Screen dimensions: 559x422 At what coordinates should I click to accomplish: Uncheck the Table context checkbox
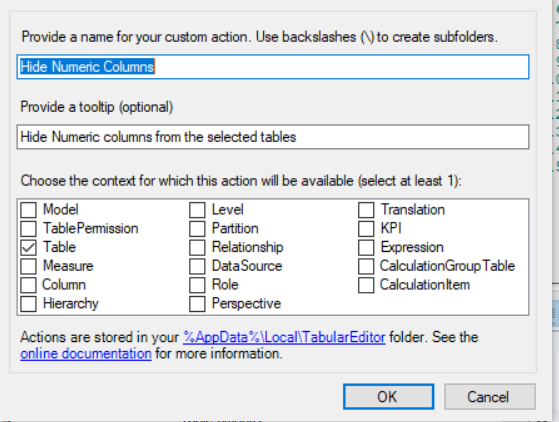28,247
